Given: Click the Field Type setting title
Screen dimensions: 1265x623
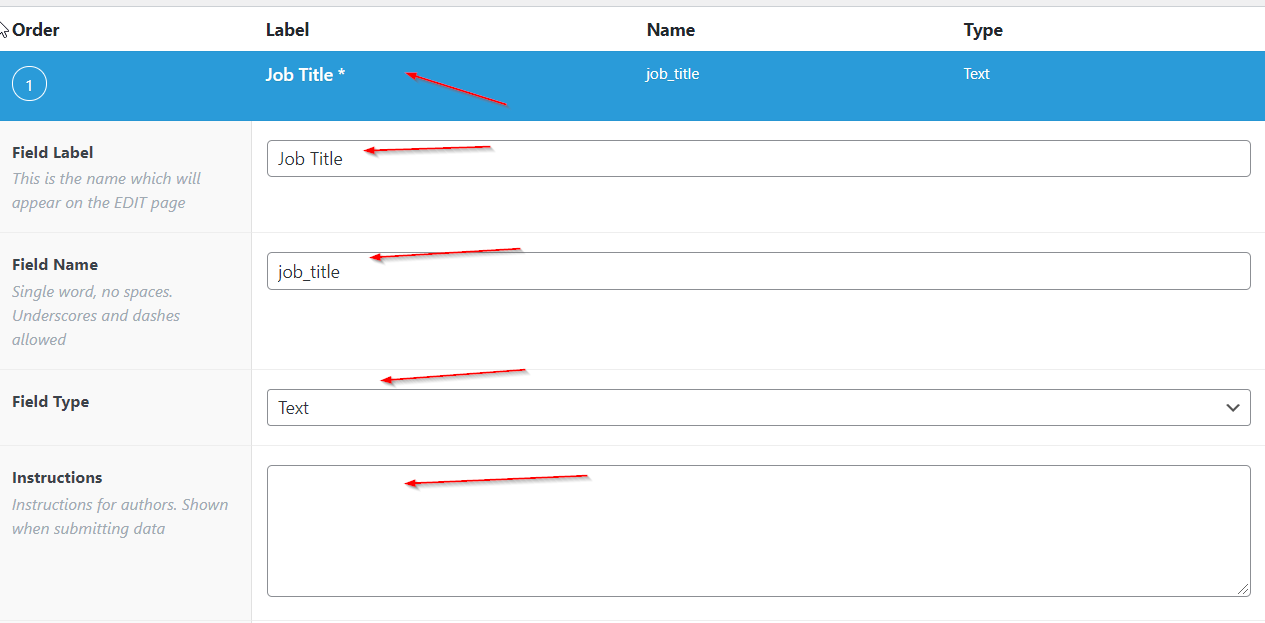Looking at the screenshot, I should pyautogui.click(x=50, y=402).
